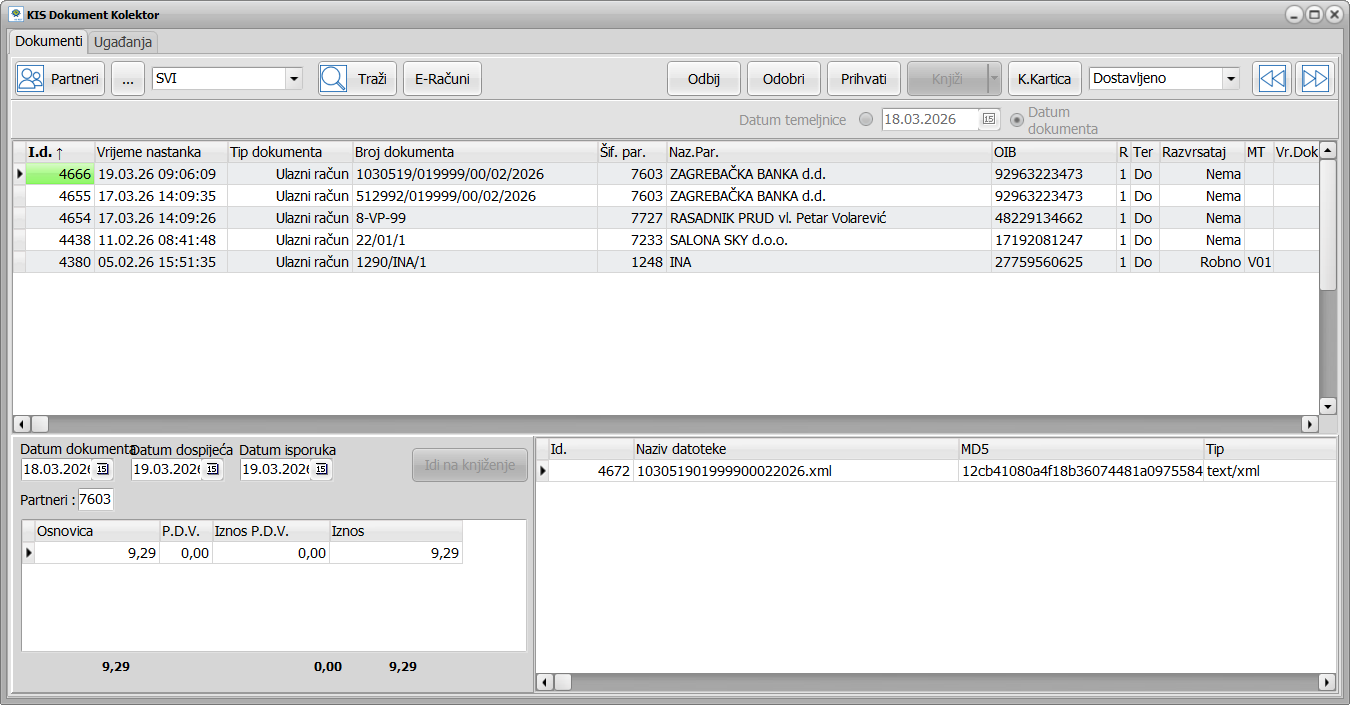
Task: Open calendar icon for Datum dokumenta
Action: click(x=102, y=469)
